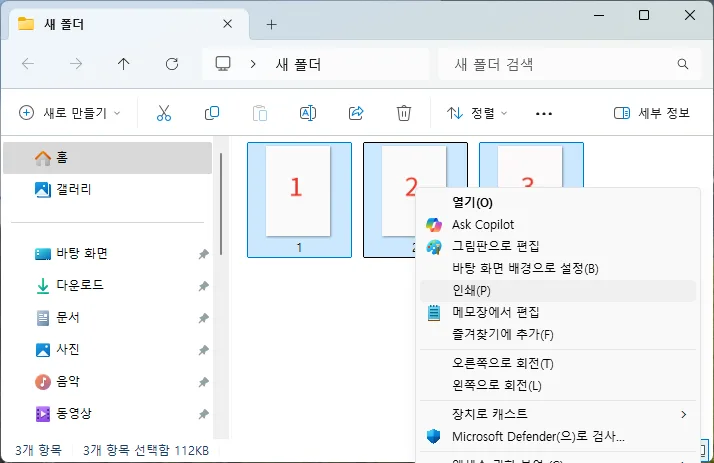The image size is (714, 463).
Task: Click the navigation pane scrollbar
Action: pyautogui.click(x=221, y=204)
